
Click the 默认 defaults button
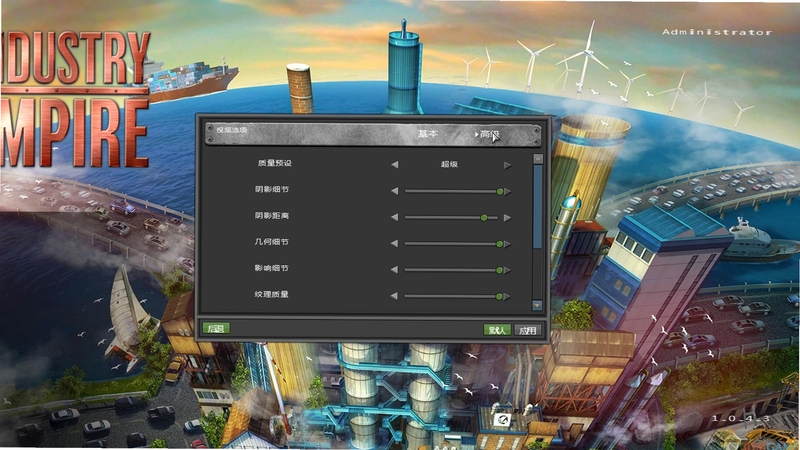(497, 330)
